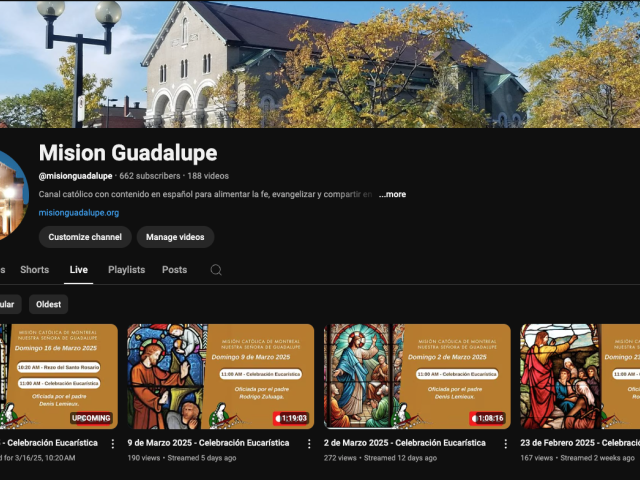Expand channel description with ...more
Viewport: 640px width, 480px height.
[x=392, y=194]
